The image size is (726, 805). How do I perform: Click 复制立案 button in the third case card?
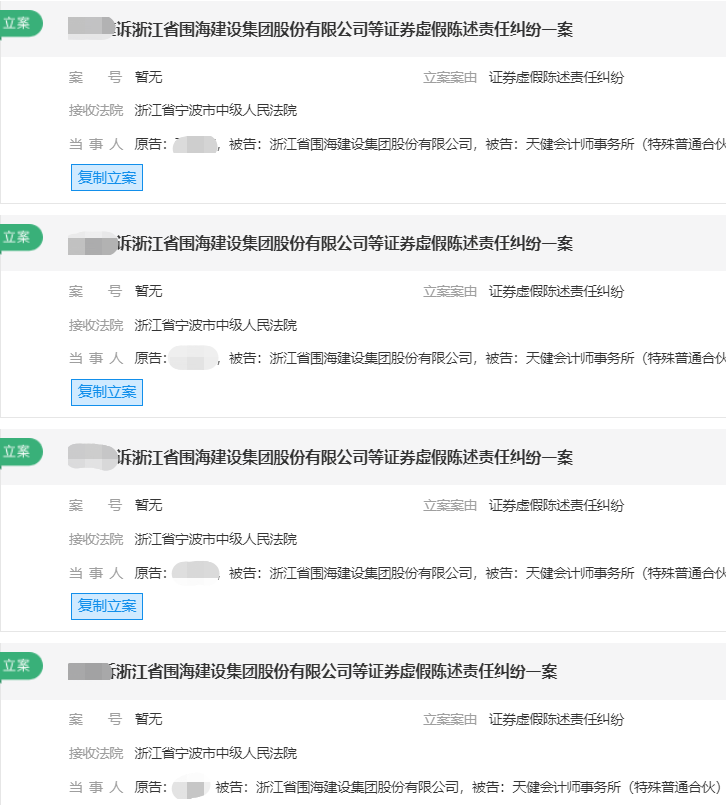(x=107, y=606)
